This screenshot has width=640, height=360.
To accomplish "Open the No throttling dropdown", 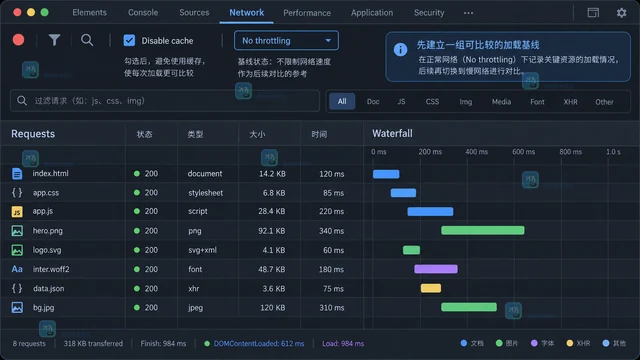I will [286, 40].
